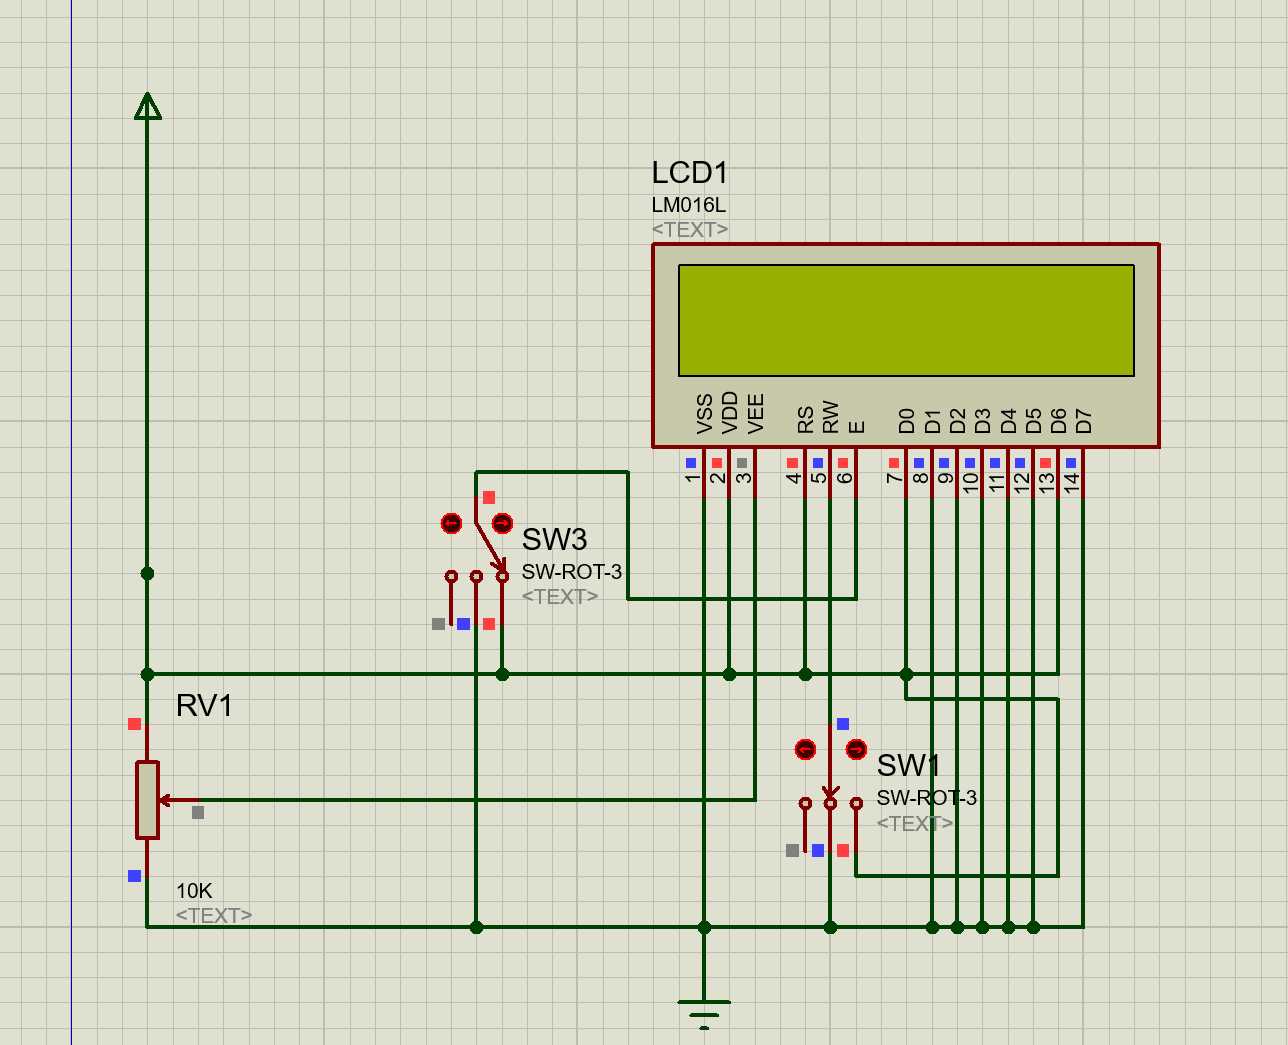This screenshot has width=1288, height=1045.
Task: Click pin number 12 of LCD1
Action: coord(1022,481)
